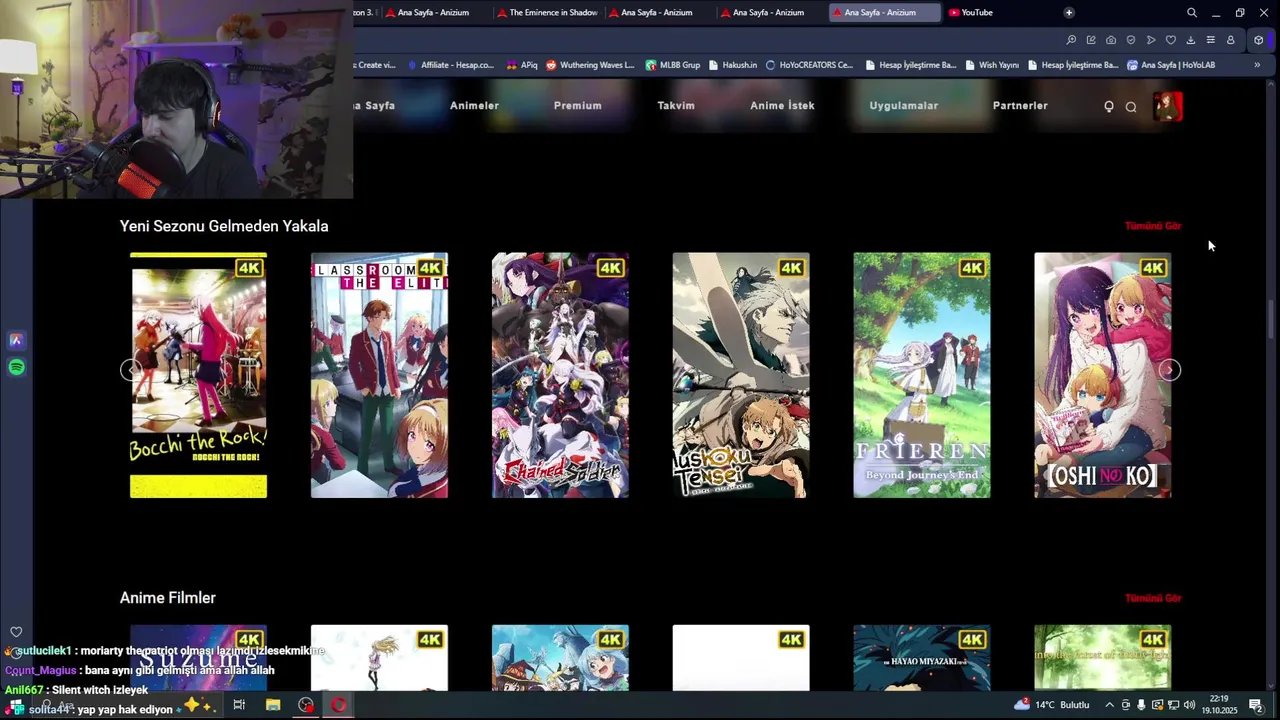Open the volume control in system tray
1280x720 pixels.
tap(1189, 705)
